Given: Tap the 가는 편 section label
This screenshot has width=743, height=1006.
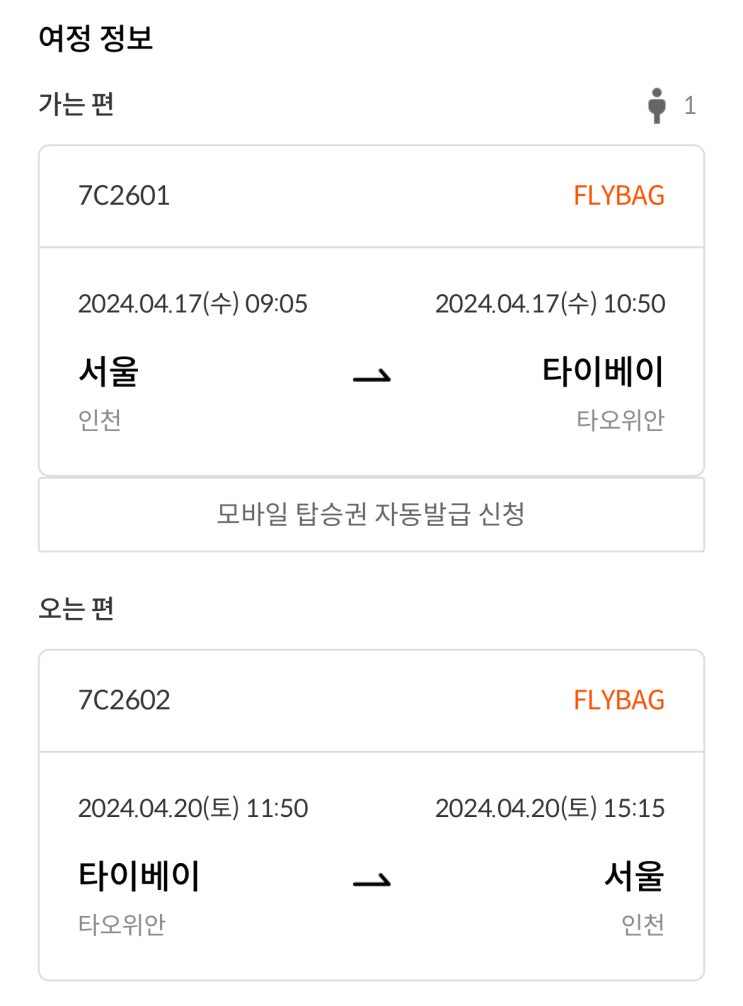Looking at the screenshot, I should coord(76,104).
